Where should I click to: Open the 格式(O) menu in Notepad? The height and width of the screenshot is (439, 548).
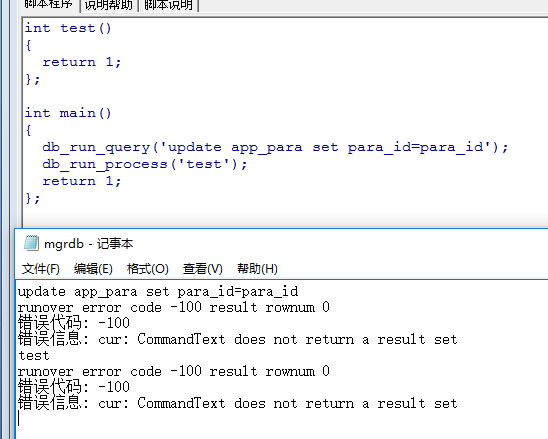(x=147, y=269)
